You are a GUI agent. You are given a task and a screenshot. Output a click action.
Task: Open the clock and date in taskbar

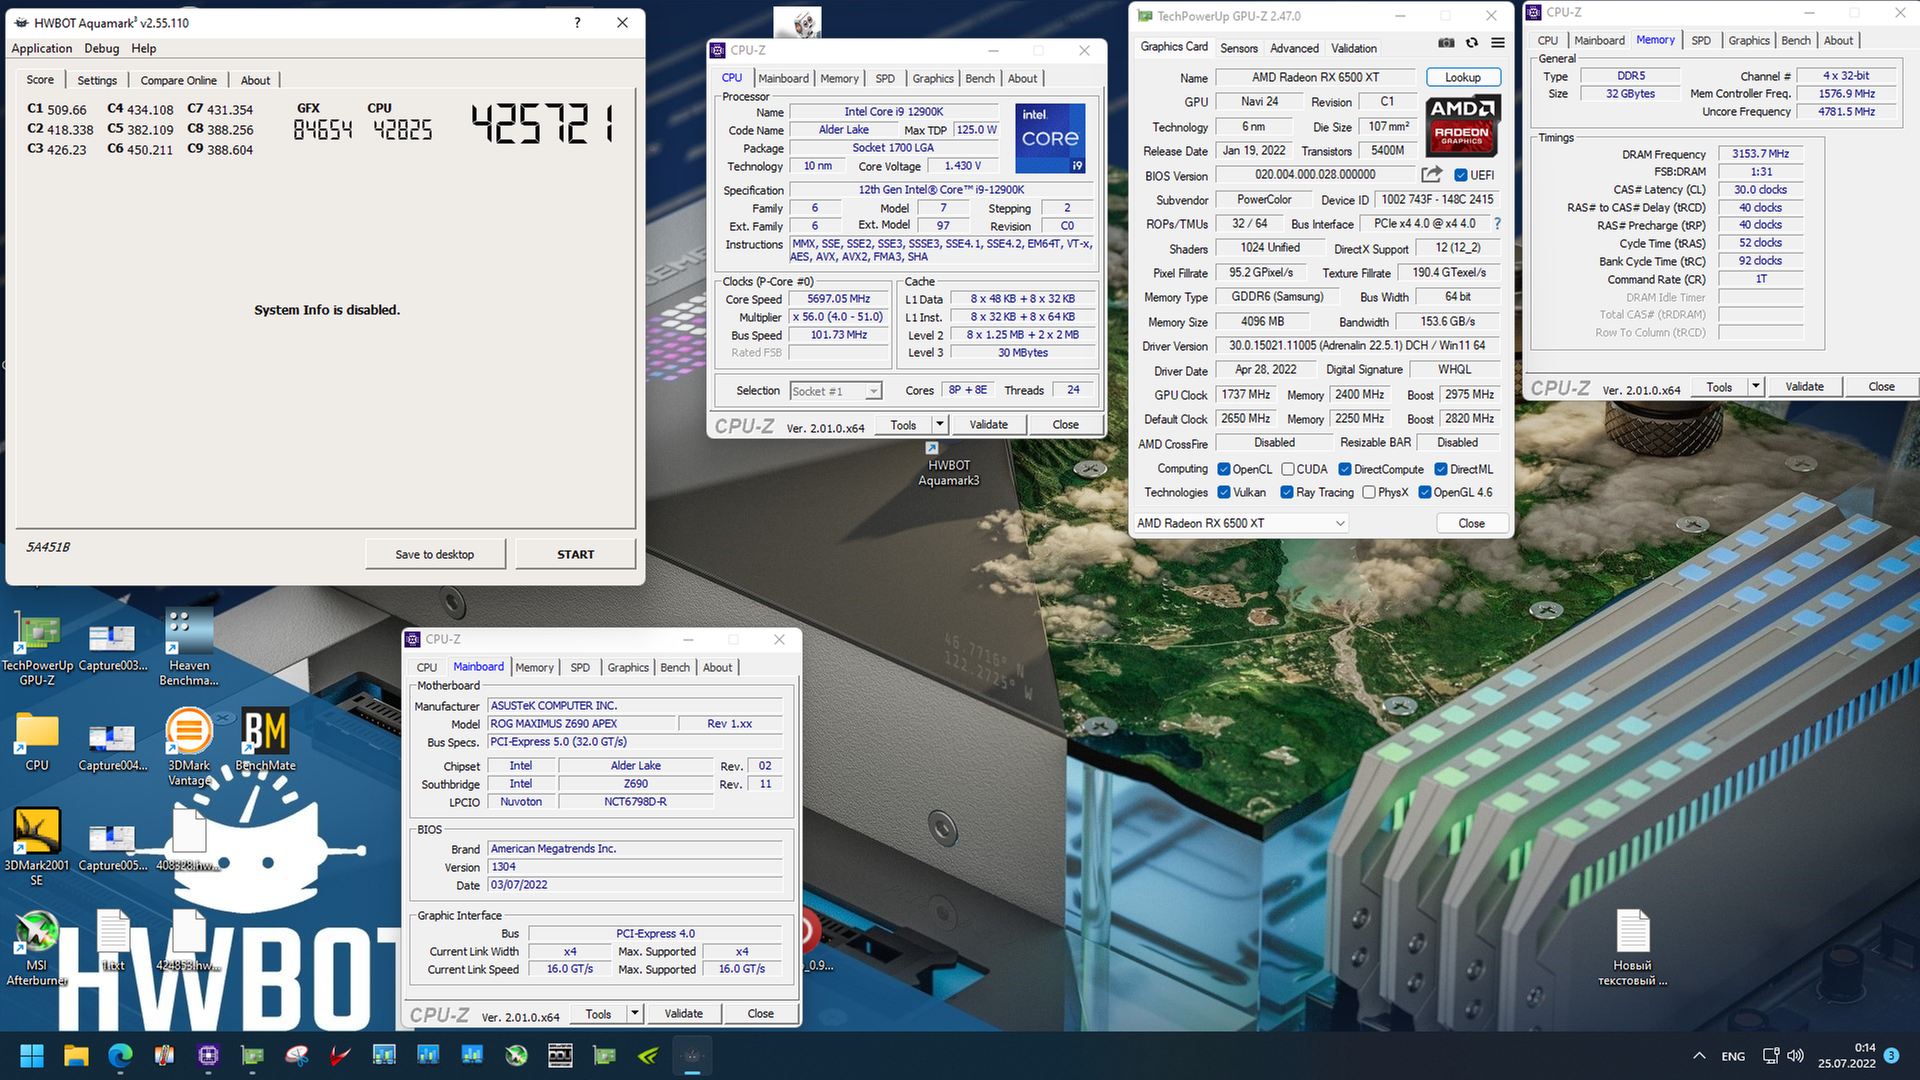coord(1846,1056)
